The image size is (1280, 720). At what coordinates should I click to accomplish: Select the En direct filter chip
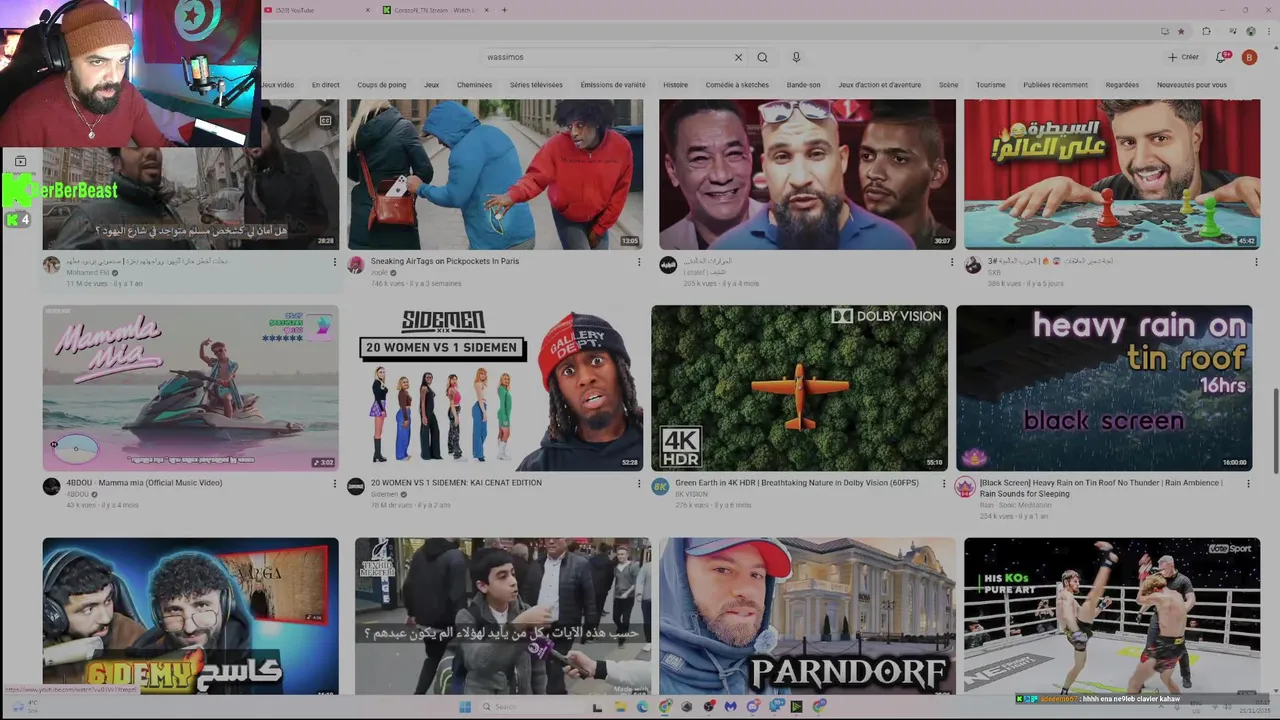pos(325,85)
